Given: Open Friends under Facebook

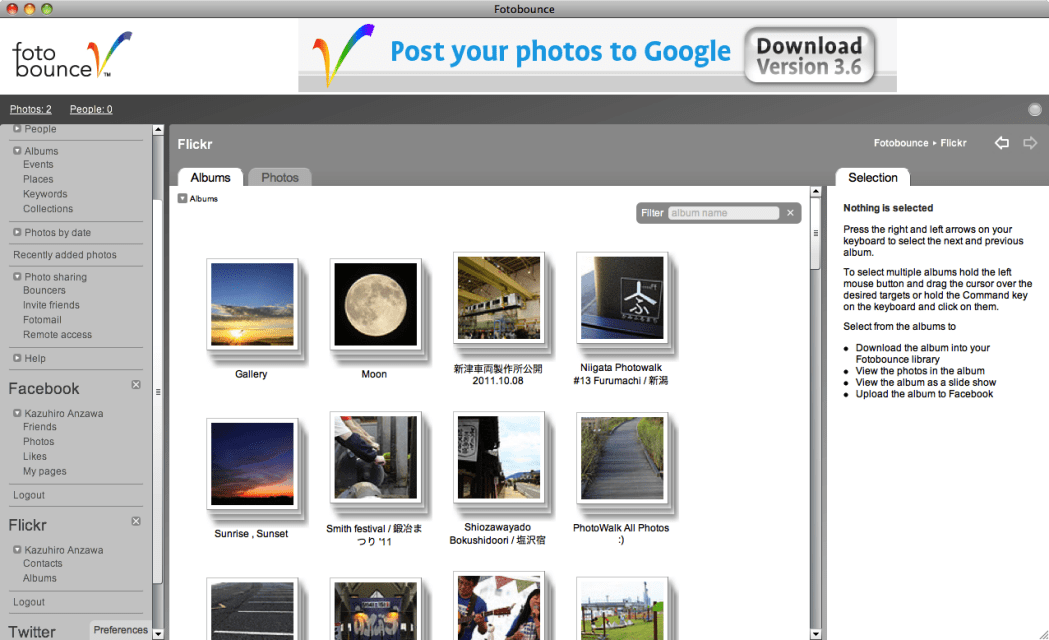Looking at the screenshot, I should point(39,427).
